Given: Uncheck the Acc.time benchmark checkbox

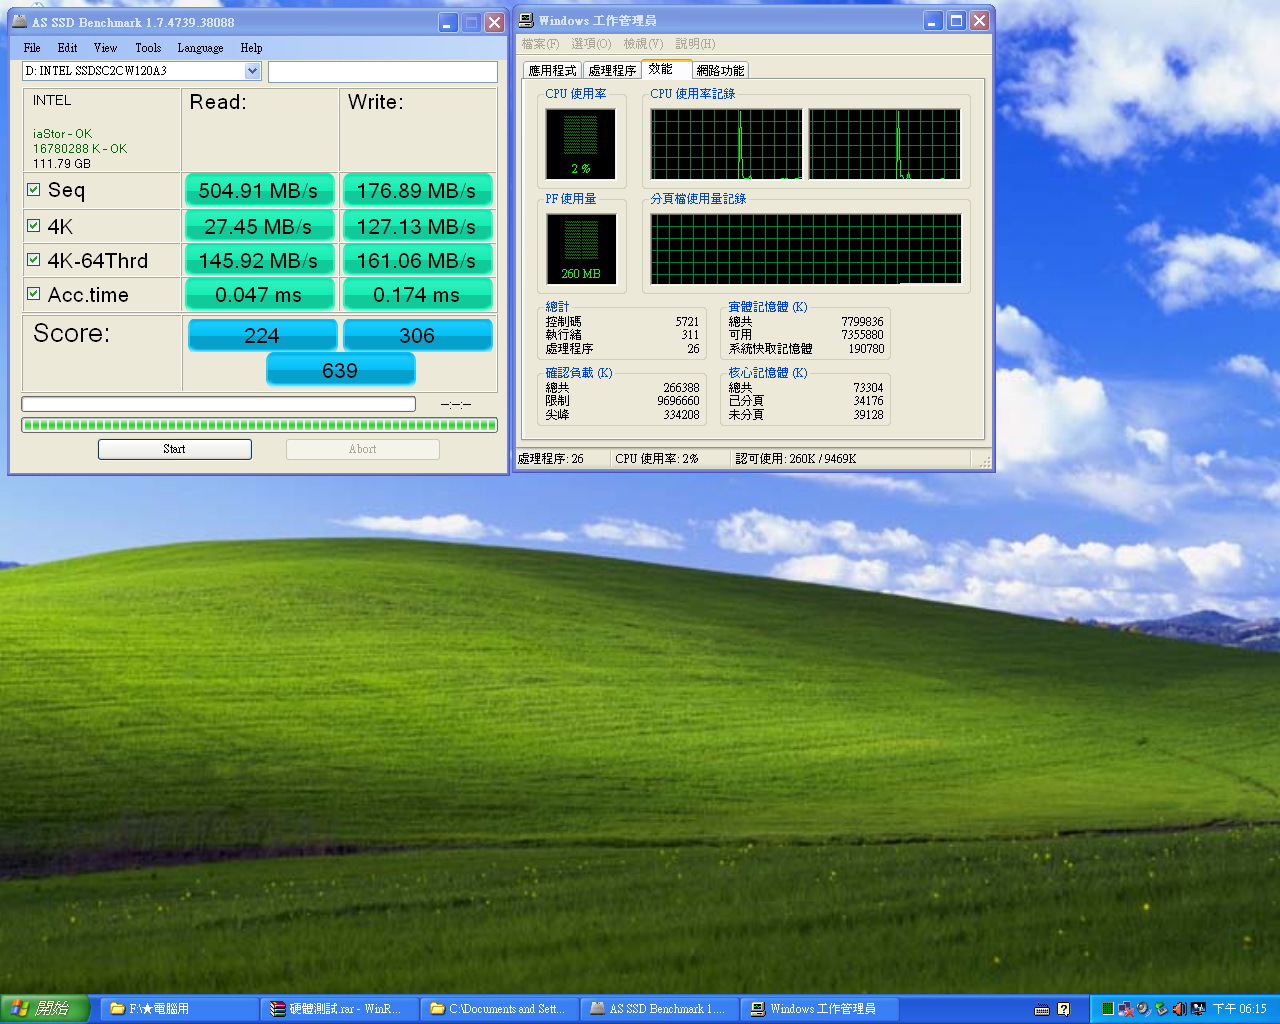Looking at the screenshot, I should [34, 293].
